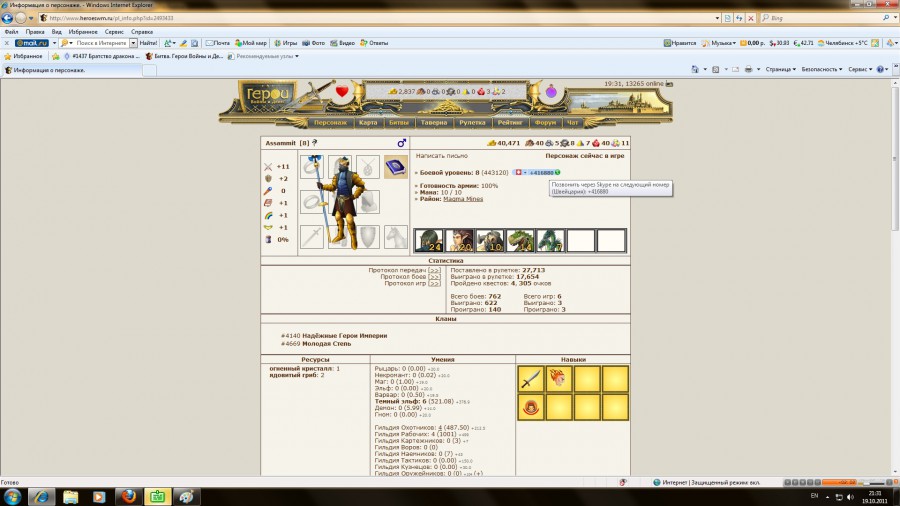Open the Справка menu
The image size is (900, 506).
tap(141, 32)
